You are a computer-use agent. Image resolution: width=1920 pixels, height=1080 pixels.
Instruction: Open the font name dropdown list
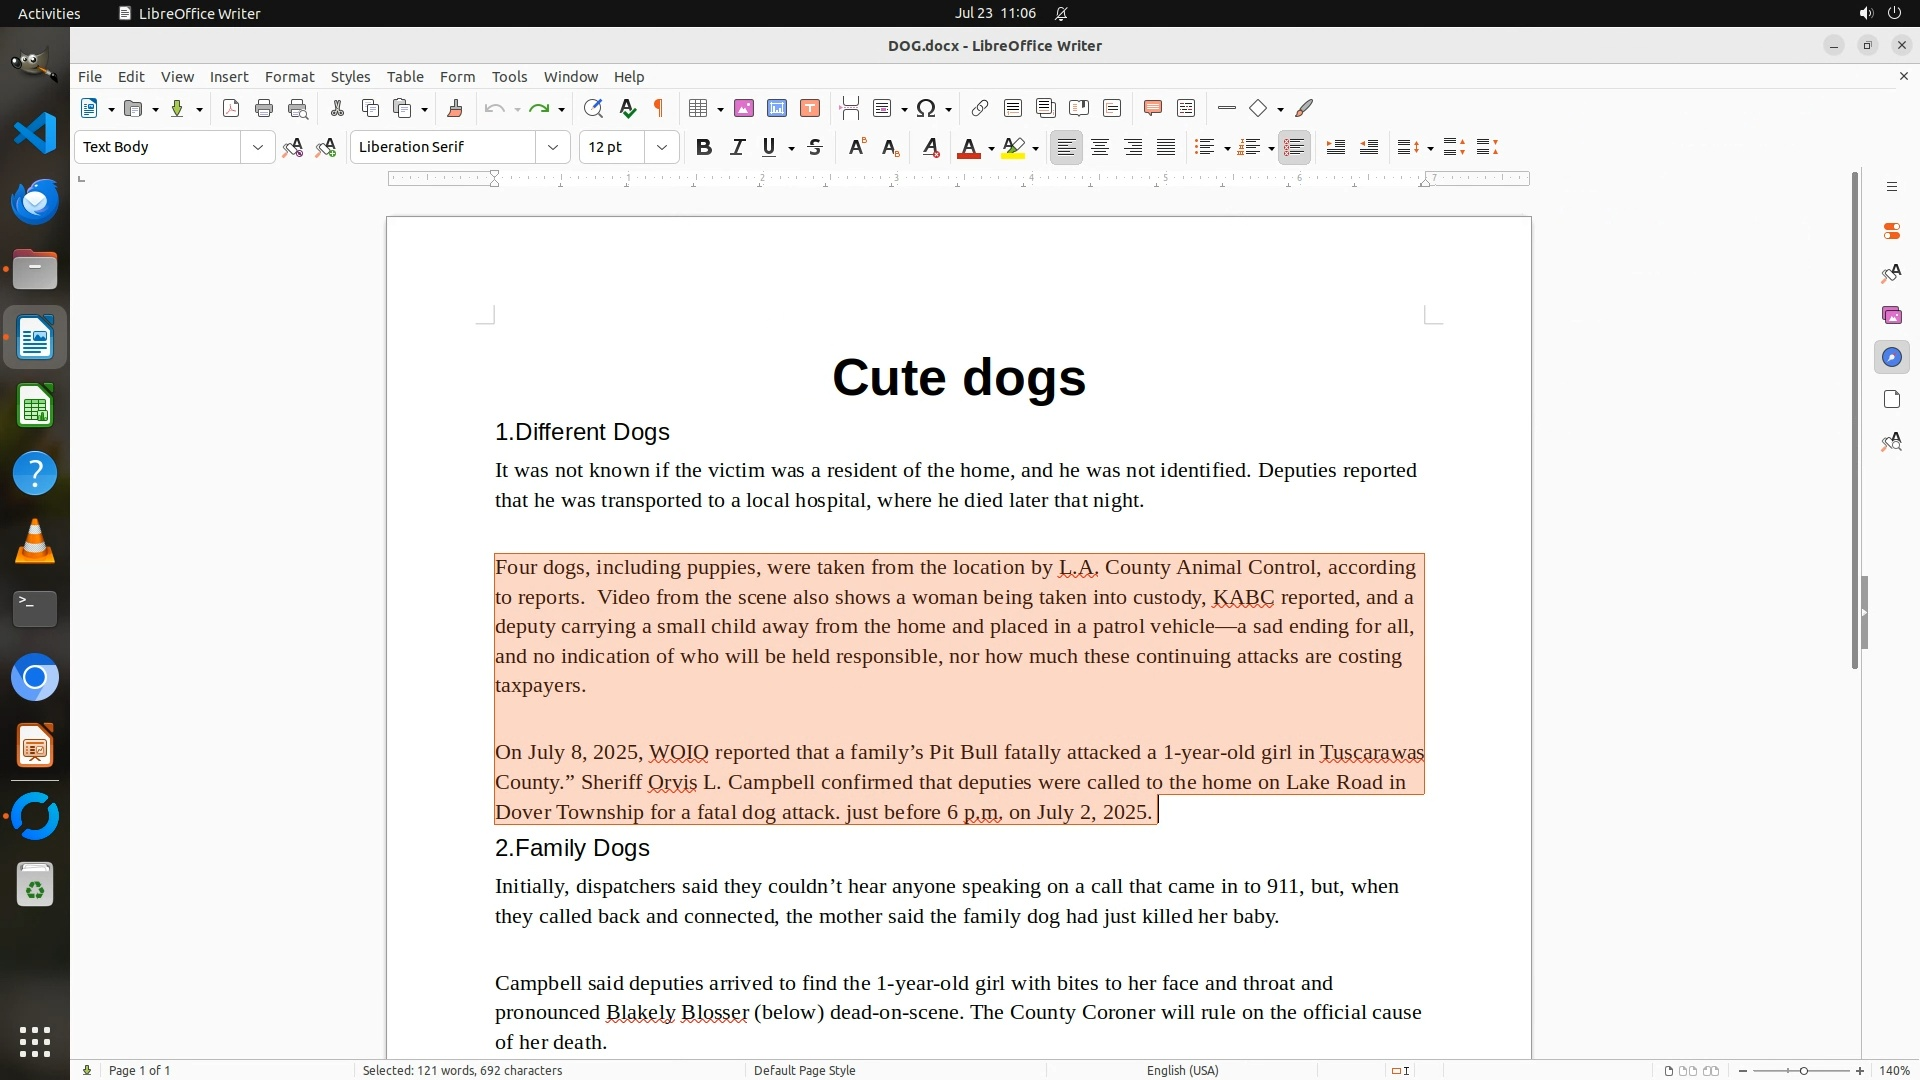(x=552, y=148)
